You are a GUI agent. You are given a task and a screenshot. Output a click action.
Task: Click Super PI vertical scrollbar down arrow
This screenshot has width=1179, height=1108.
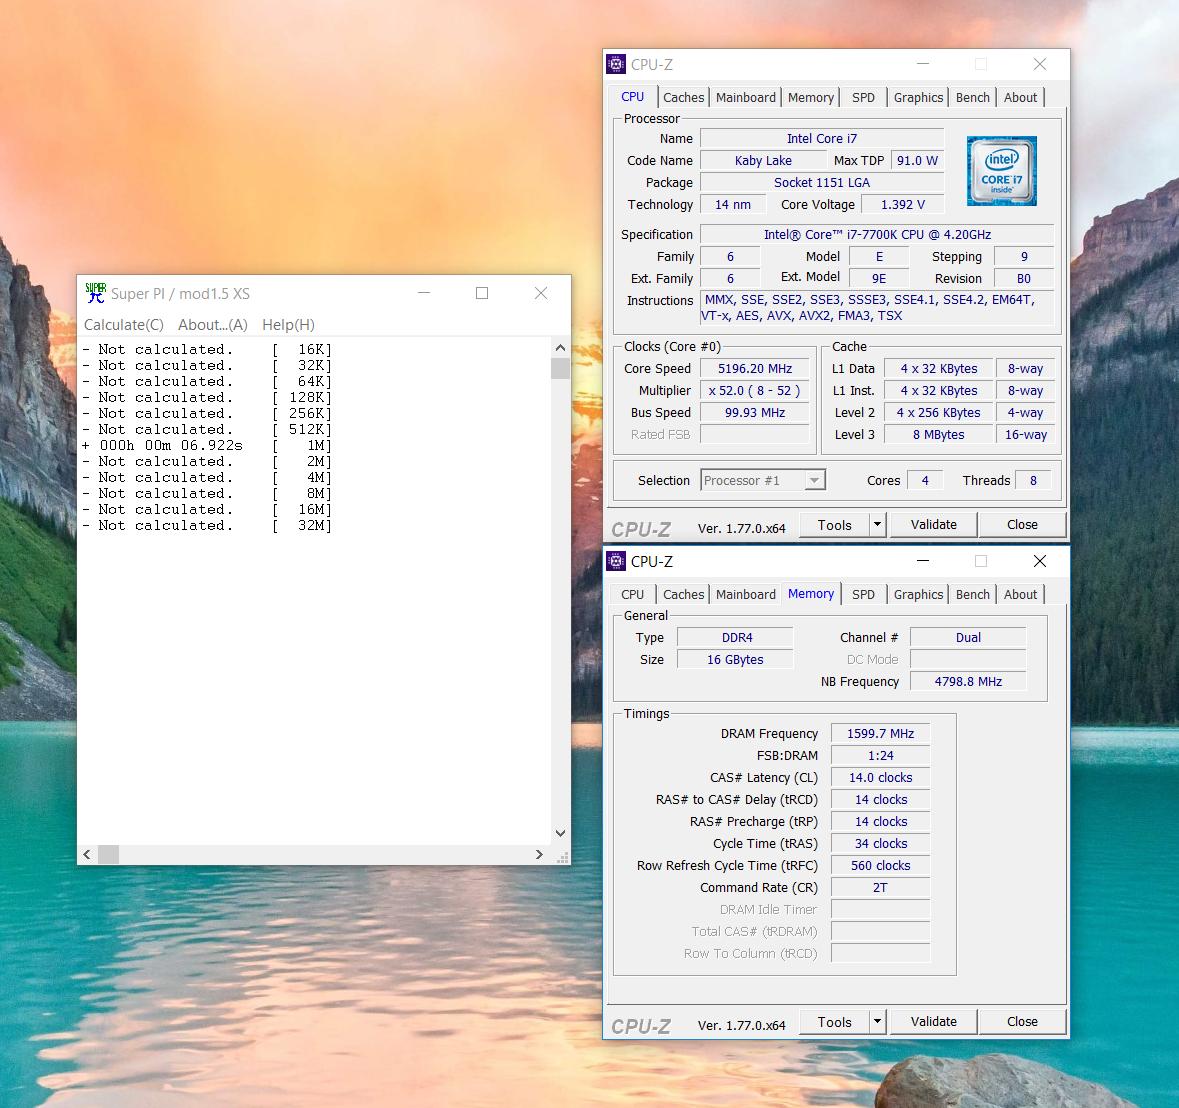(x=560, y=833)
